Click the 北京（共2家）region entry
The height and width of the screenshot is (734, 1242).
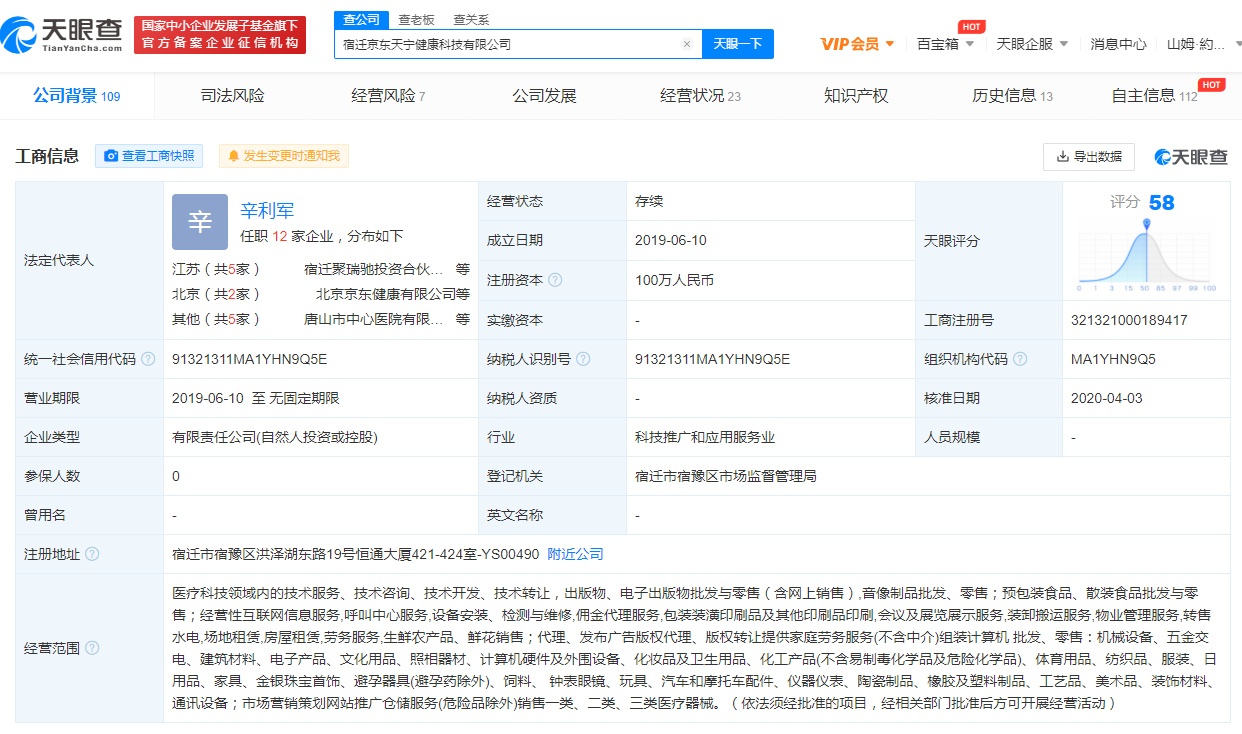[x=217, y=294]
